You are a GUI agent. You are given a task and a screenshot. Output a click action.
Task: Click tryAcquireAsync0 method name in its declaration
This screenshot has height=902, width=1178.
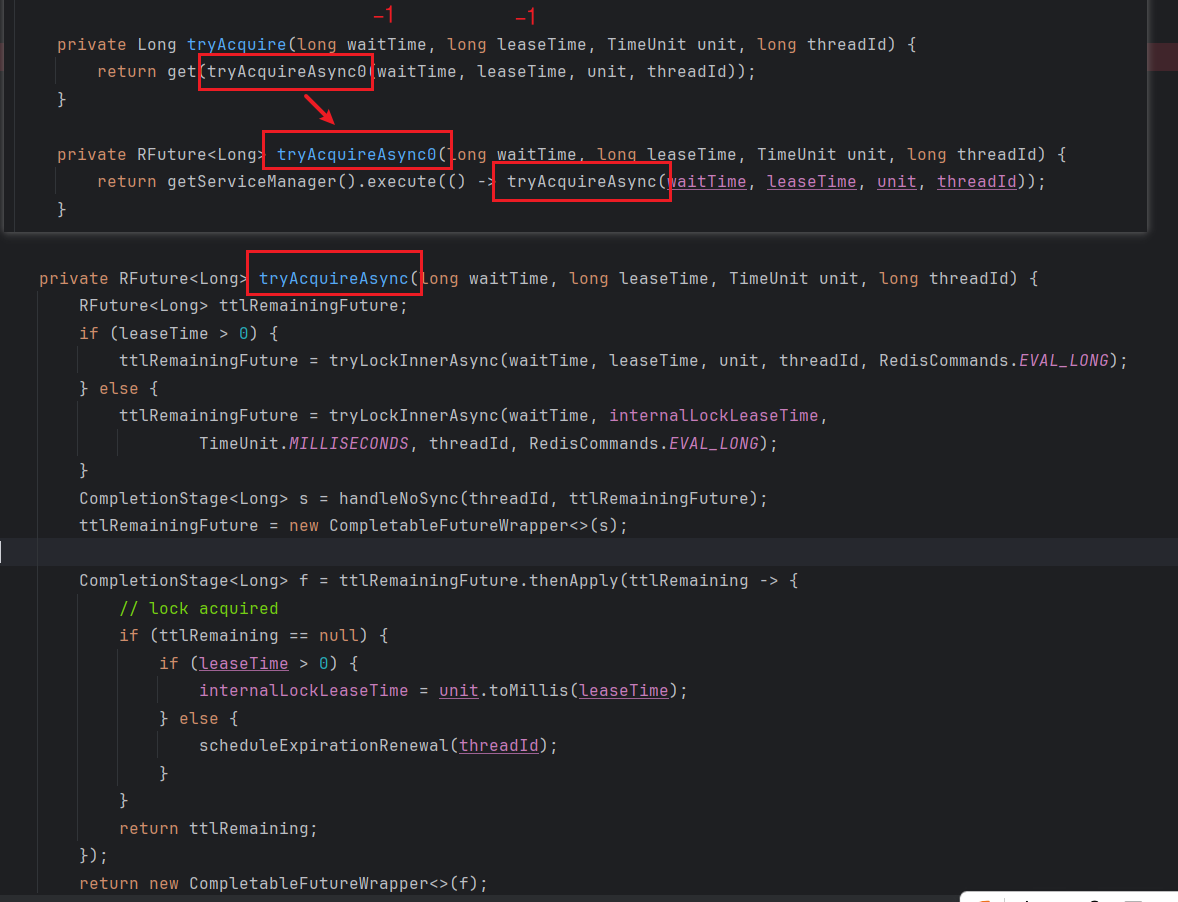[x=356, y=155]
